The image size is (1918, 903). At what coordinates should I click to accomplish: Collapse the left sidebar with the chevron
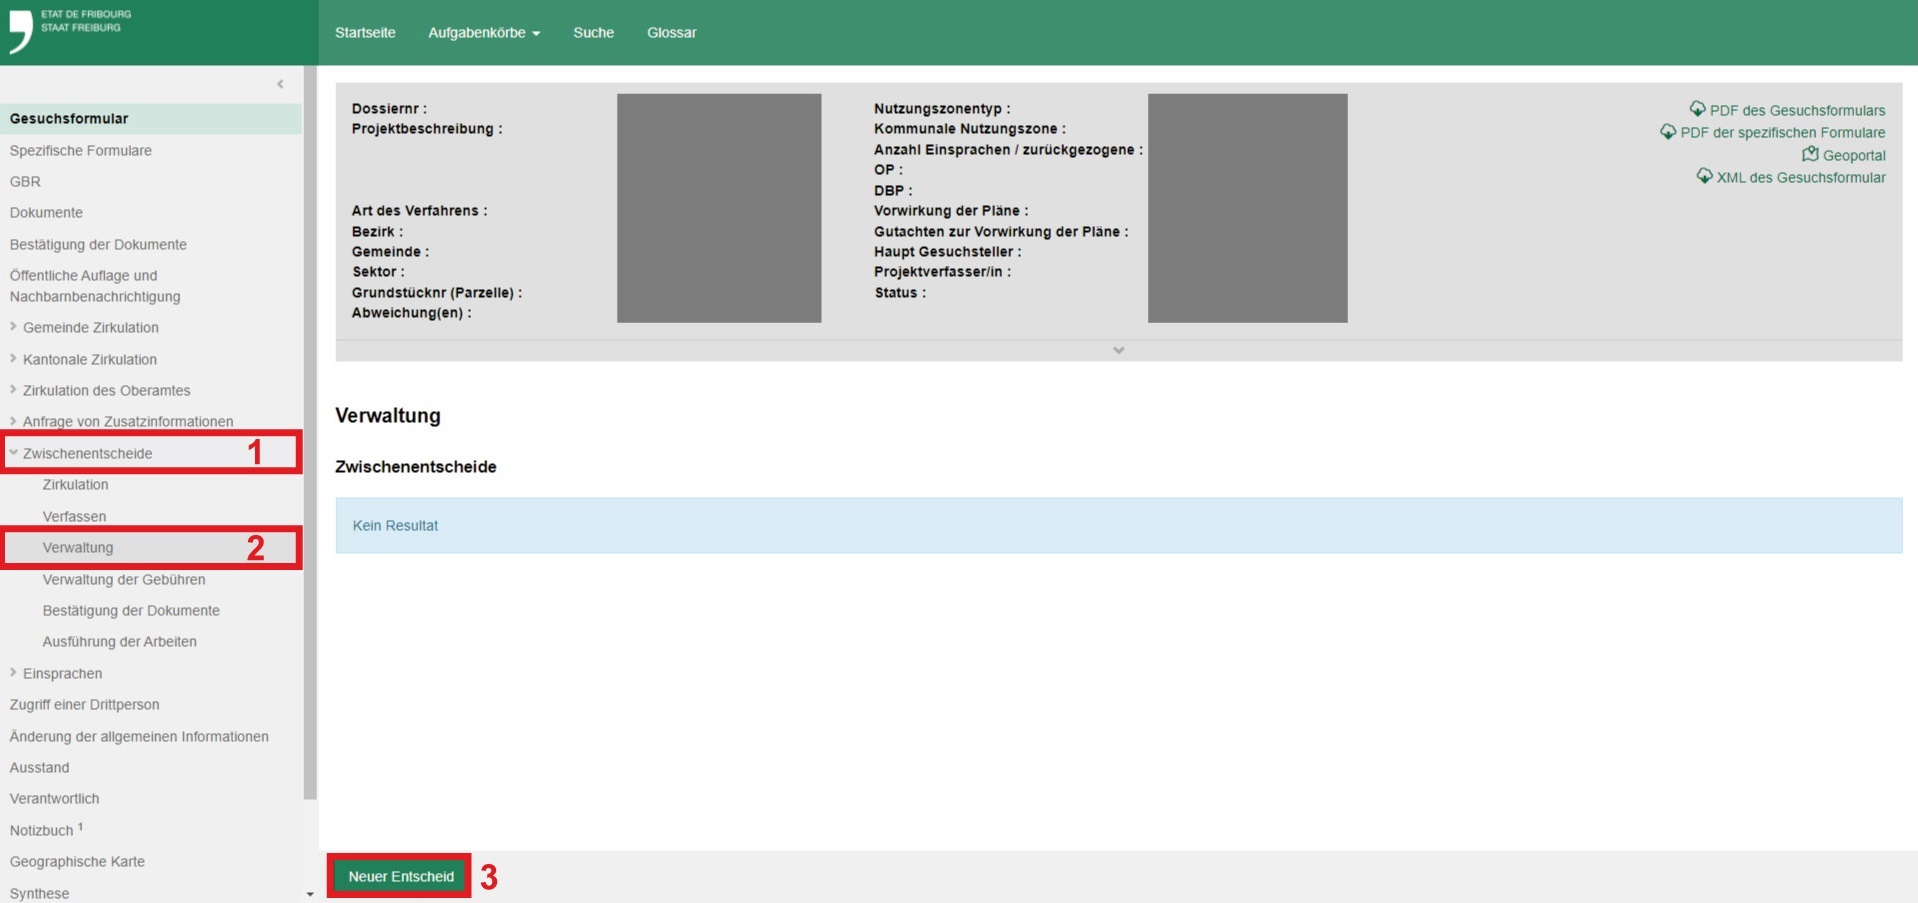tap(280, 84)
